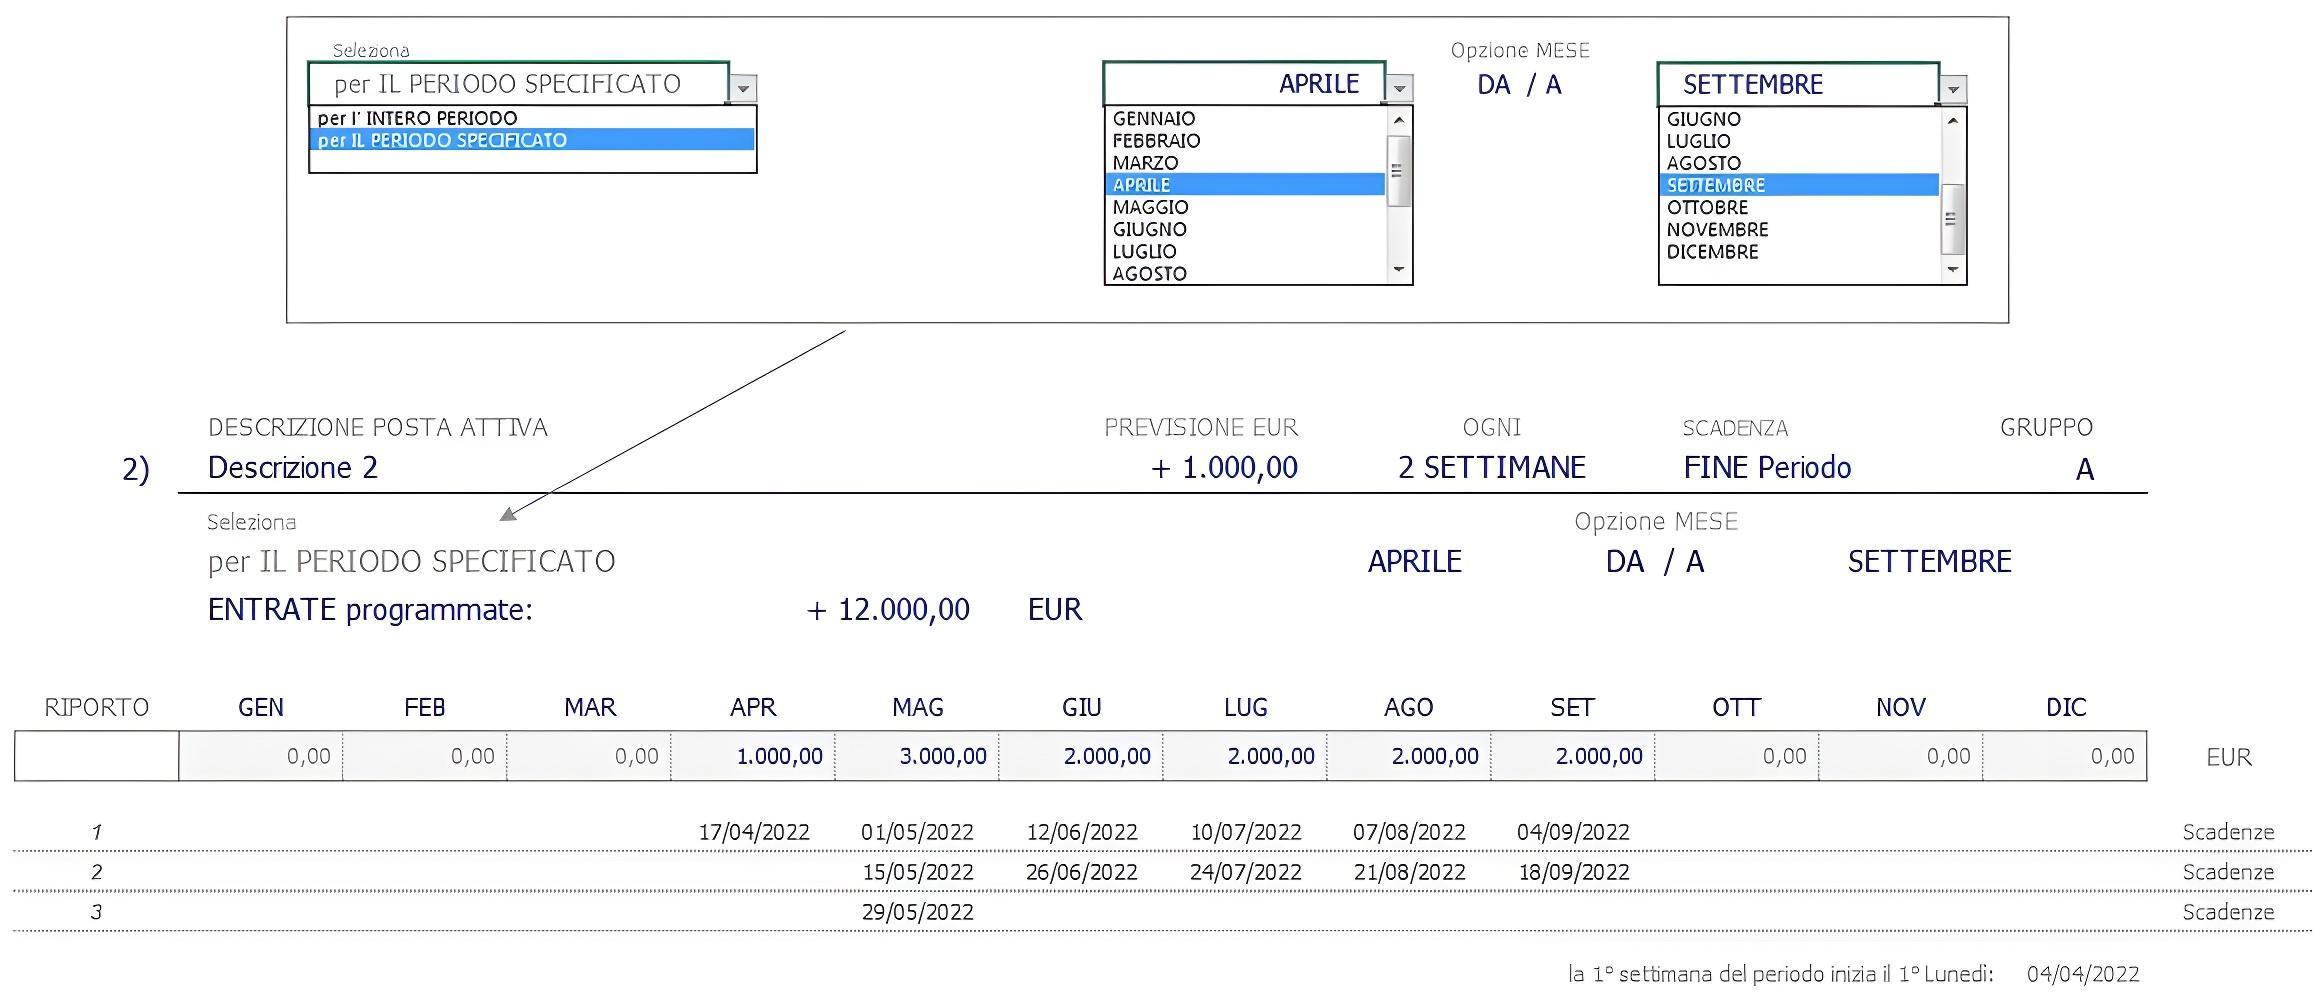Viewport: 2318px width, 992px height.
Task: Choose LUGLIO in end month list
Action: point(1799,141)
